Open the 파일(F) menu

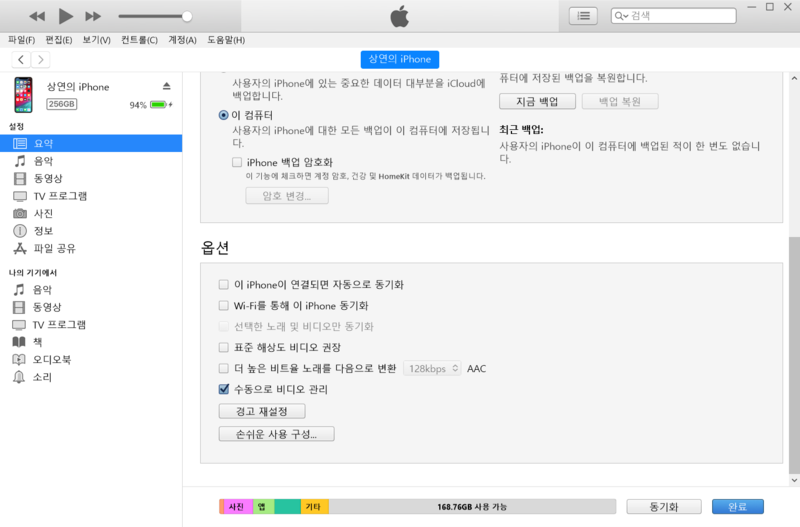[21, 40]
